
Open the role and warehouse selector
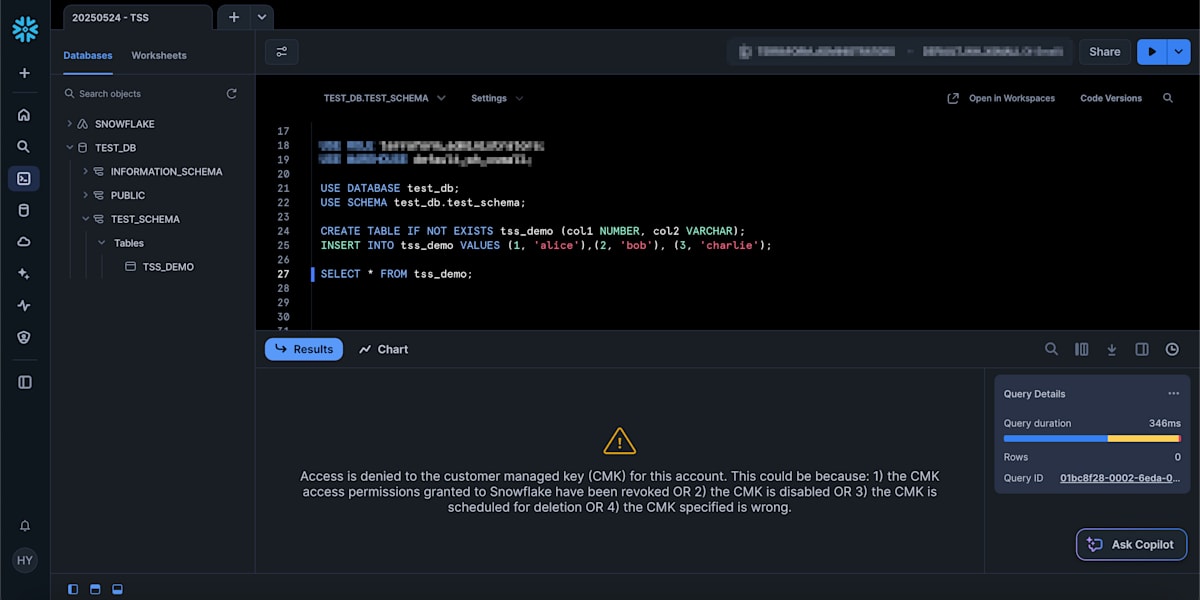(x=899, y=52)
